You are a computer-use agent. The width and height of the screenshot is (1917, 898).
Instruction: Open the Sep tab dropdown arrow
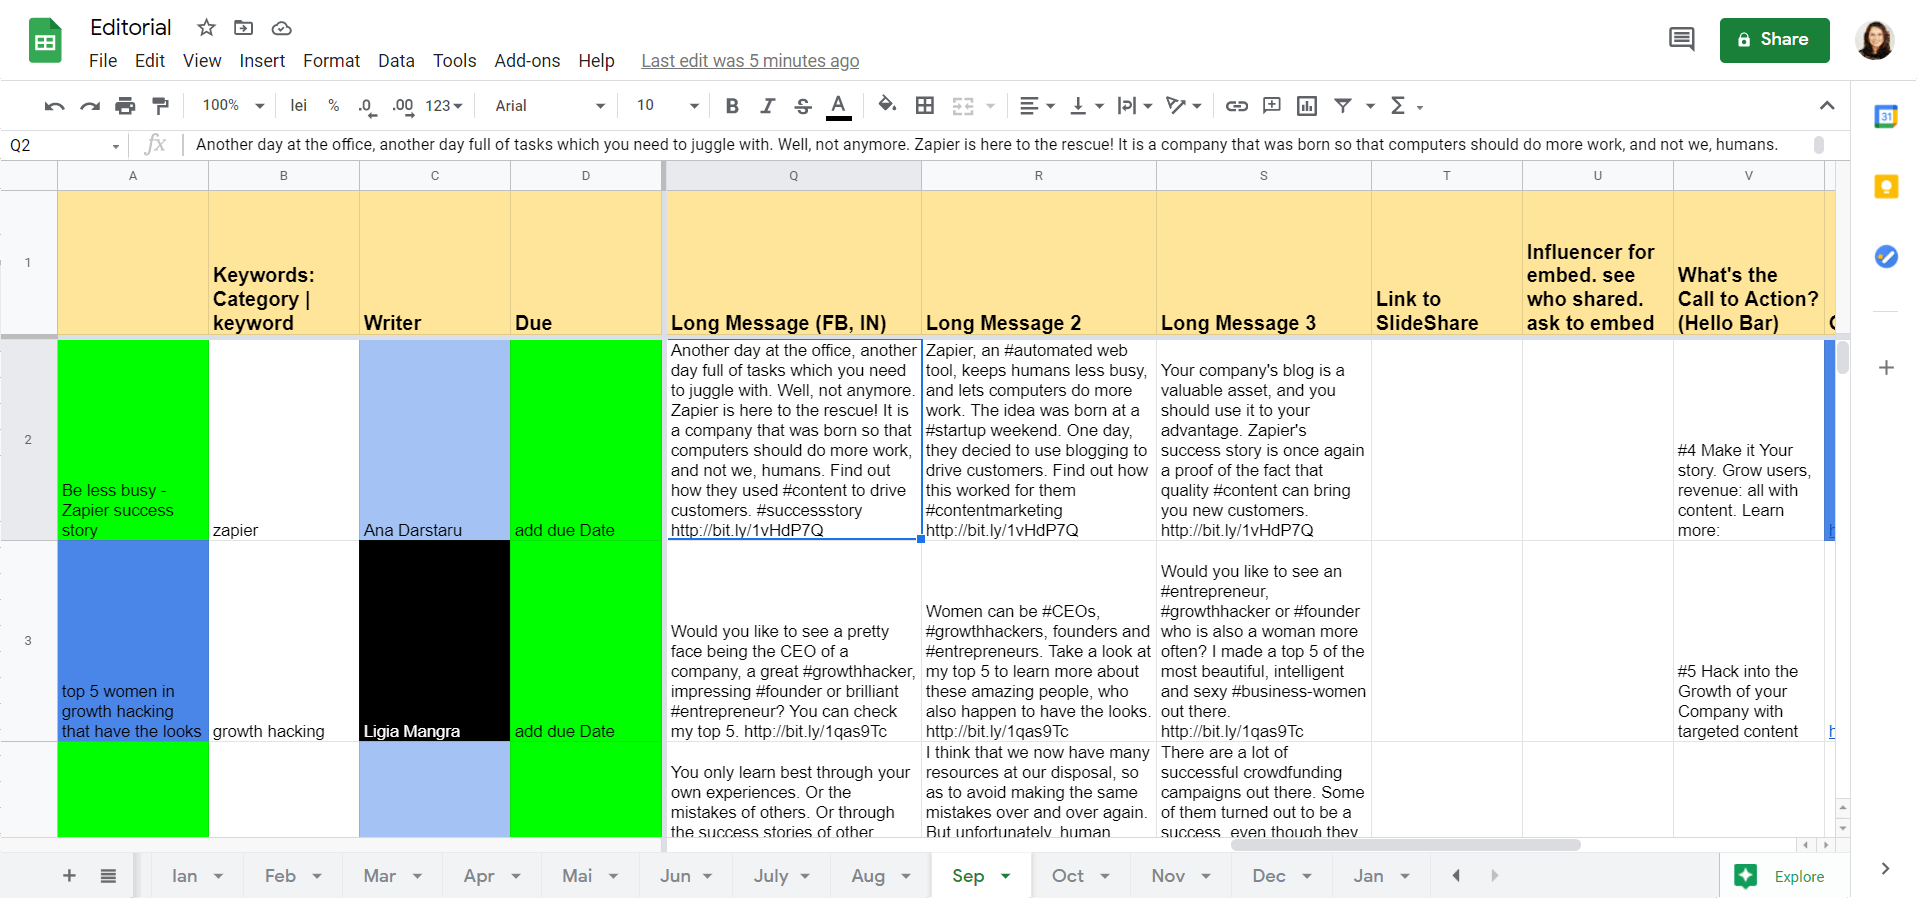1006,876
